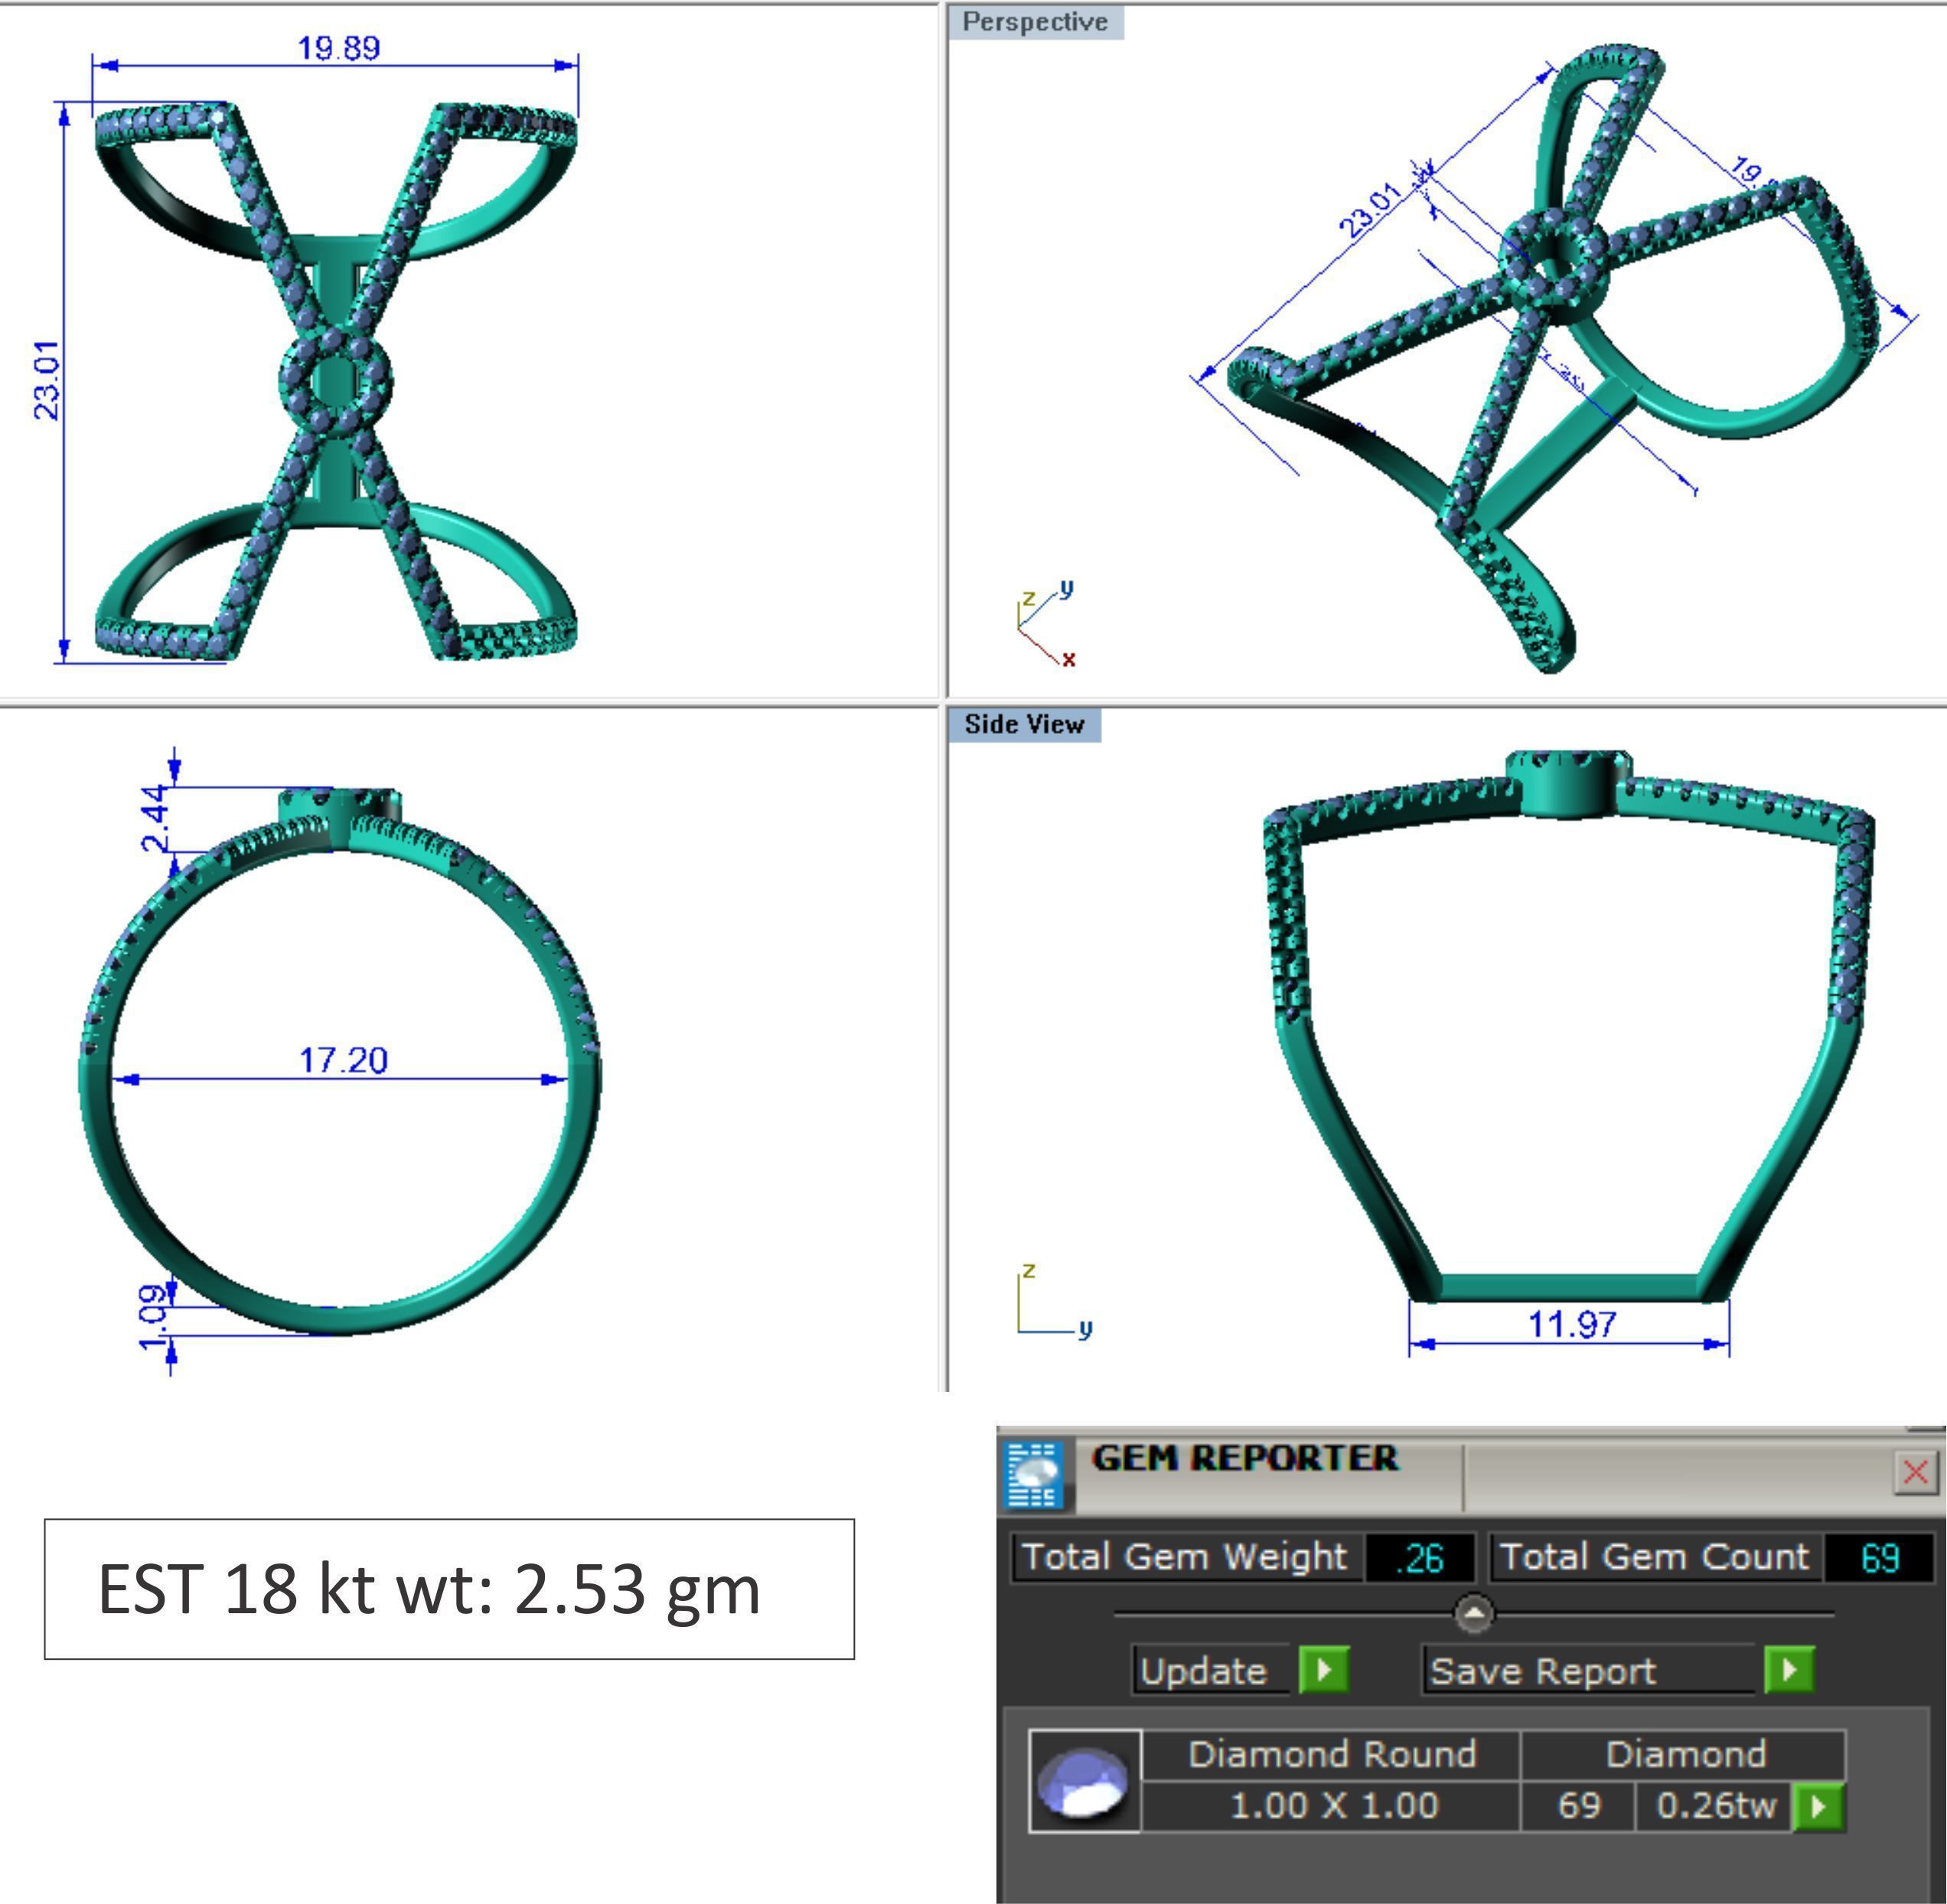Click the Update button label

coord(1210,1671)
